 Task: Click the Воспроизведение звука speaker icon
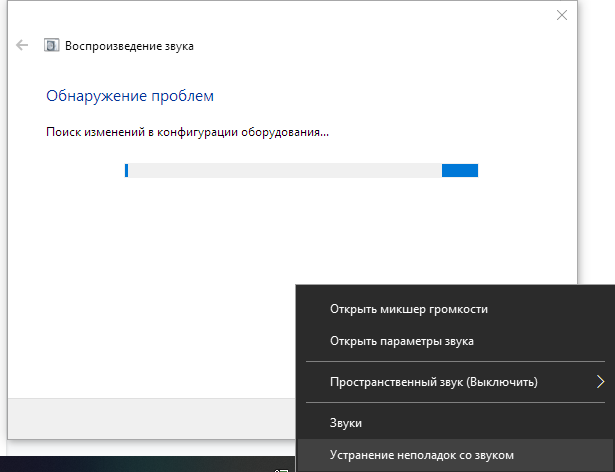click(51, 46)
